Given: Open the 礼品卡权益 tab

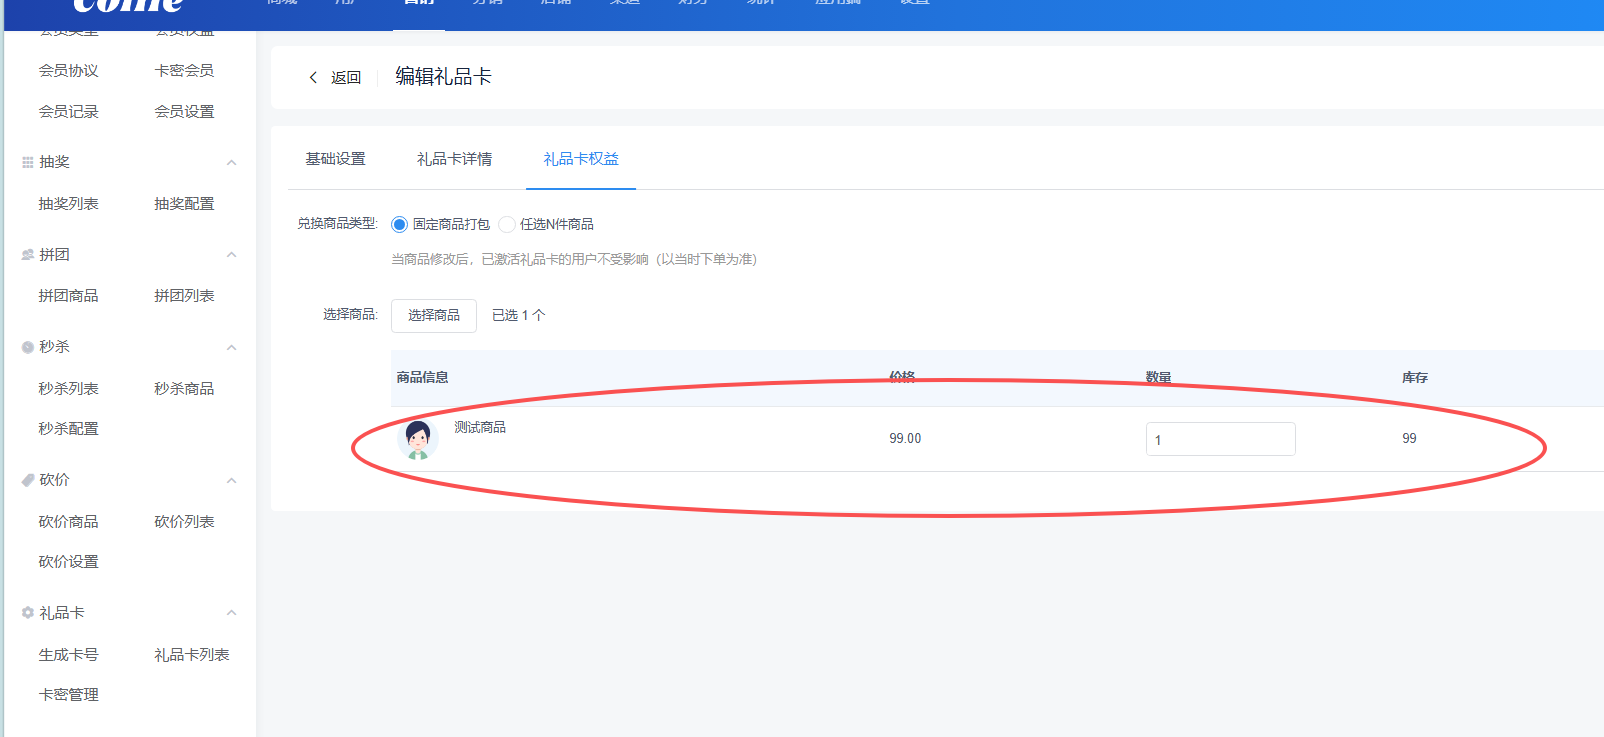Looking at the screenshot, I should point(581,159).
